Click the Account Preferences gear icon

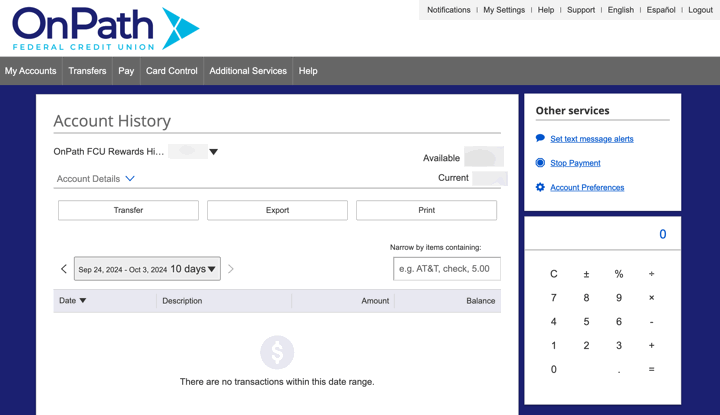coord(540,187)
